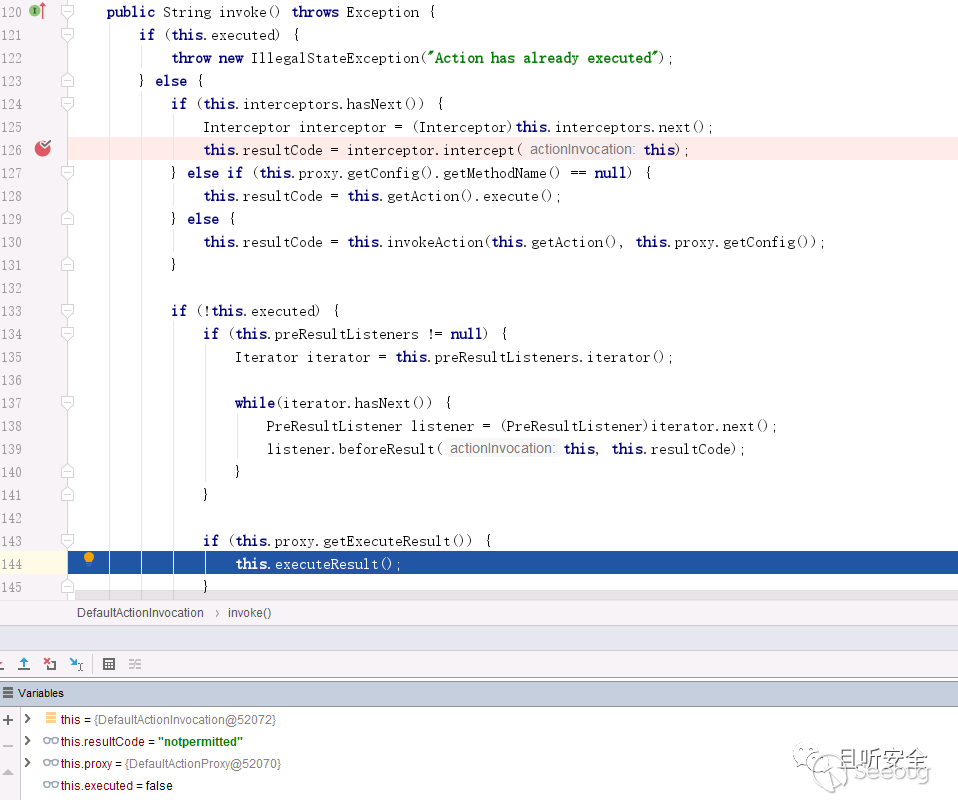This screenshot has height=800, width=958.
Task: Collapse the while loop fold on line 137
Action: click(68, 403)
